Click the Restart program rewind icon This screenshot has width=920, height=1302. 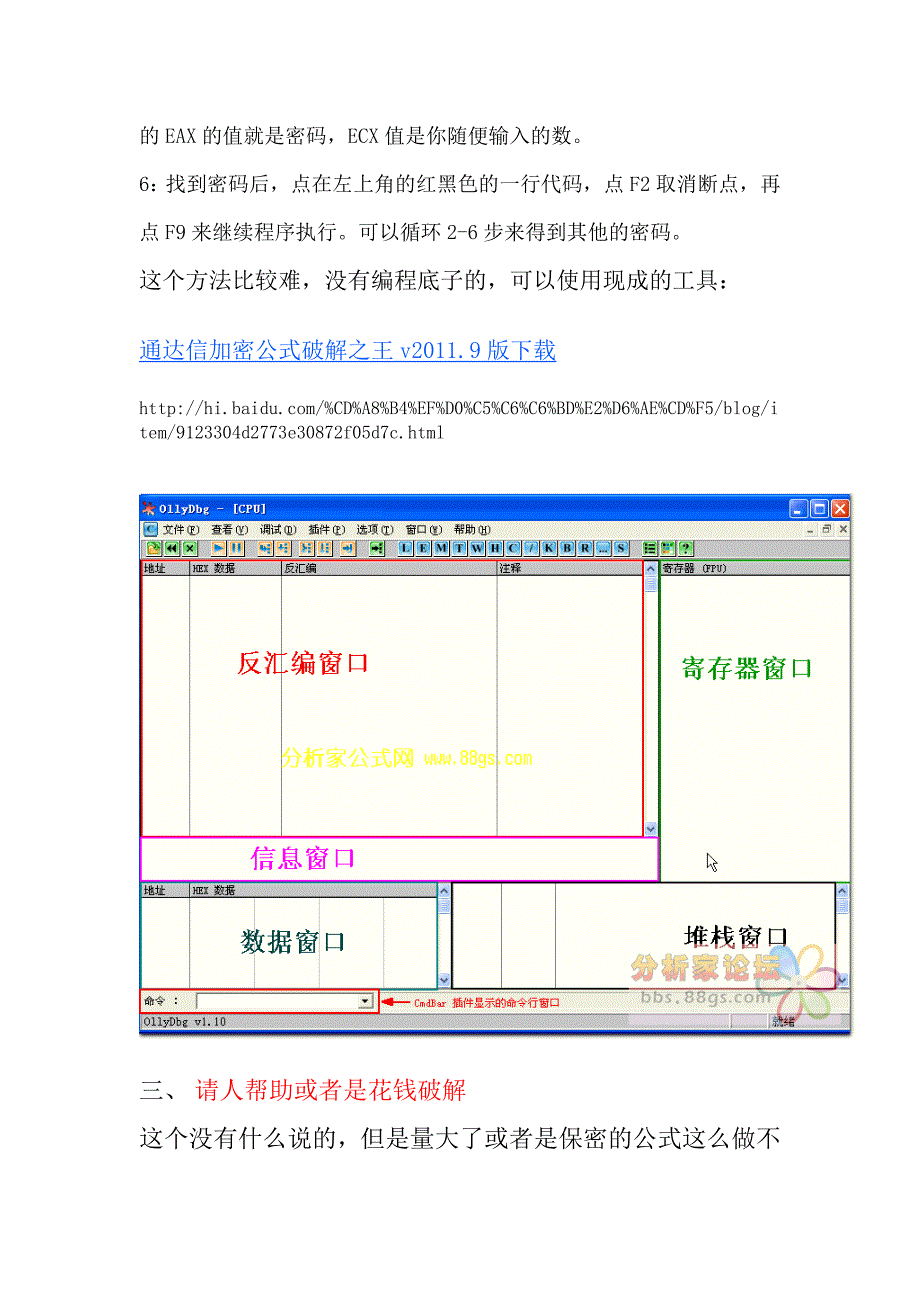tap(171, 548)
